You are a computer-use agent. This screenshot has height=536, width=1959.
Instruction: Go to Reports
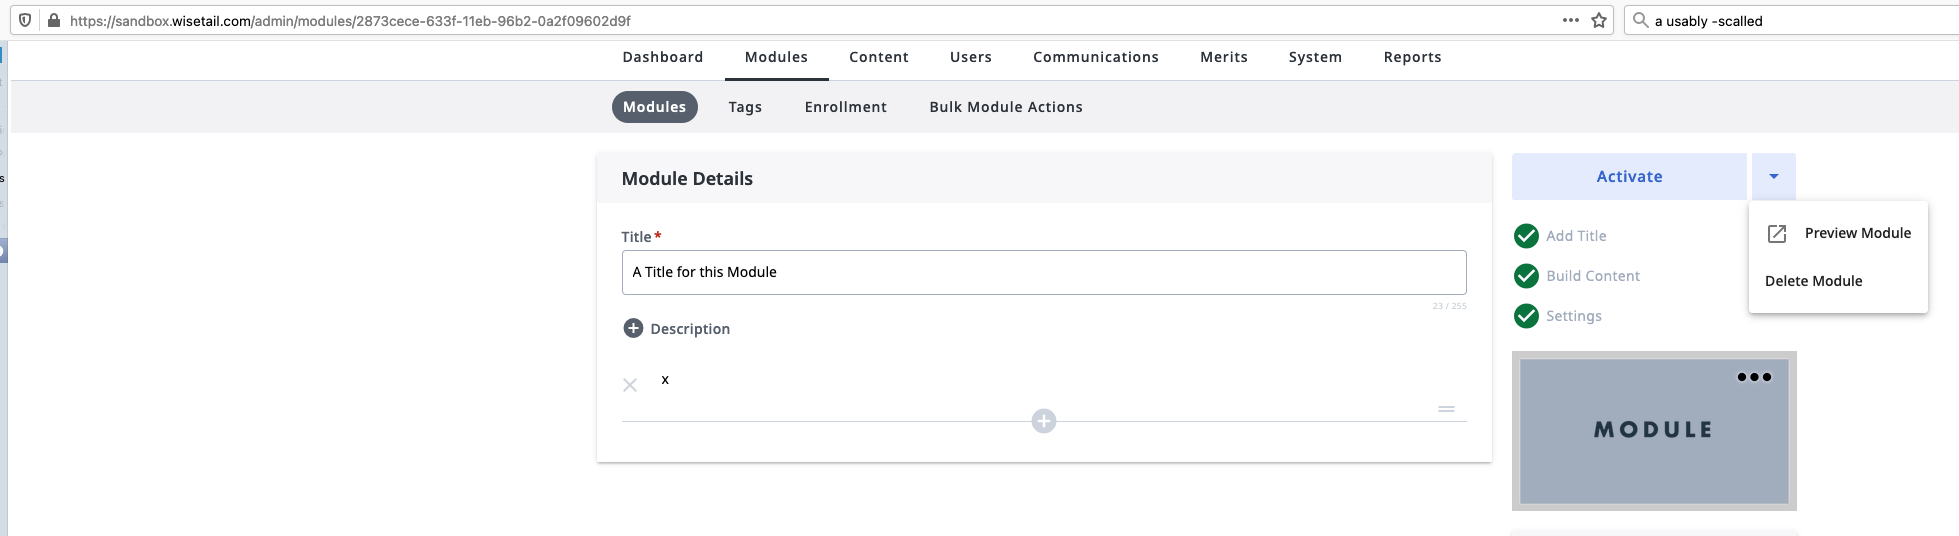pyautogui.click(x=1413, y=57)
